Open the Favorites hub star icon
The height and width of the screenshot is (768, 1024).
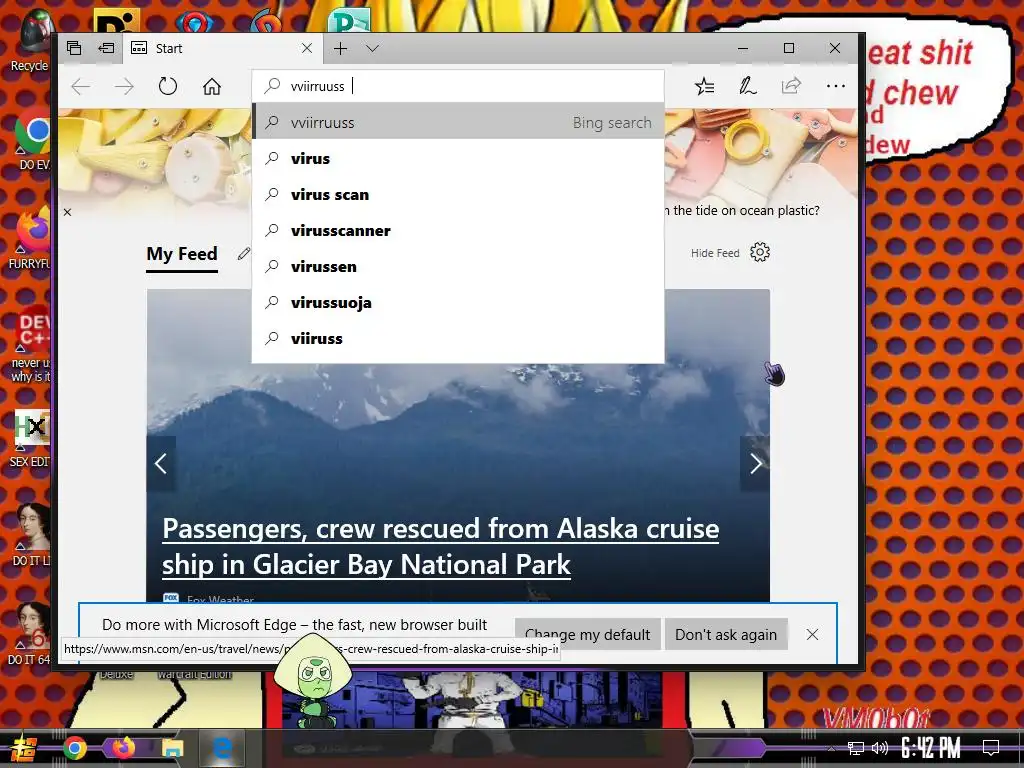coord(704,86)
